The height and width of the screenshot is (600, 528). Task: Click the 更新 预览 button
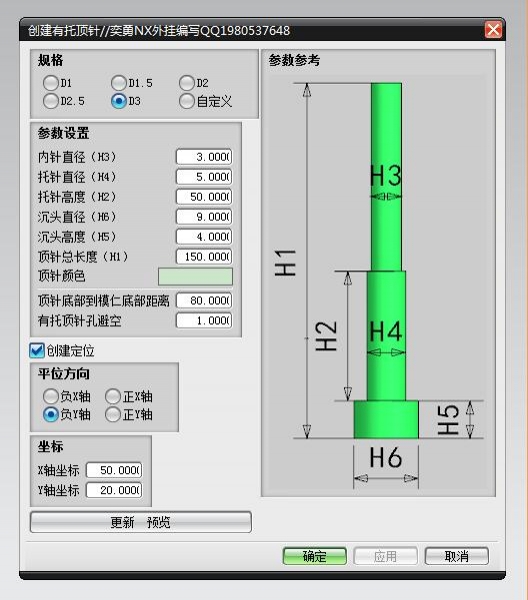click(x=141, y=522)
